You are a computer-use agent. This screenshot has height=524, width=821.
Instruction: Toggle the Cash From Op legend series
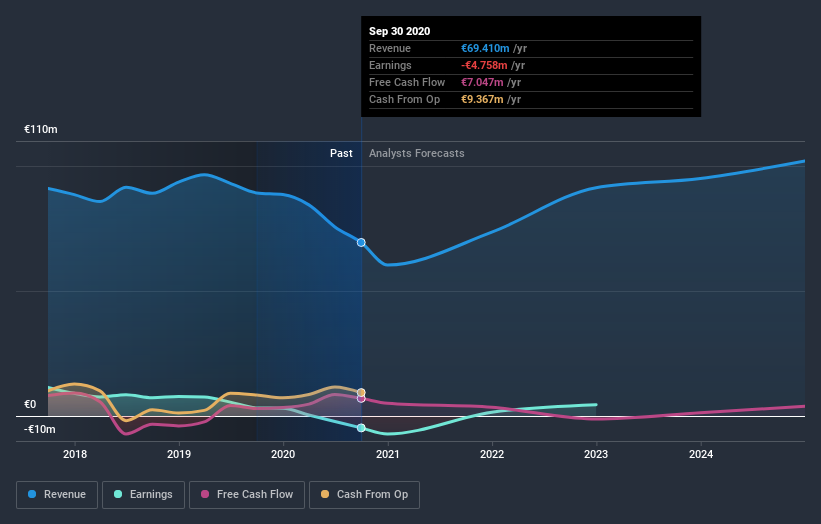(364, 495)
